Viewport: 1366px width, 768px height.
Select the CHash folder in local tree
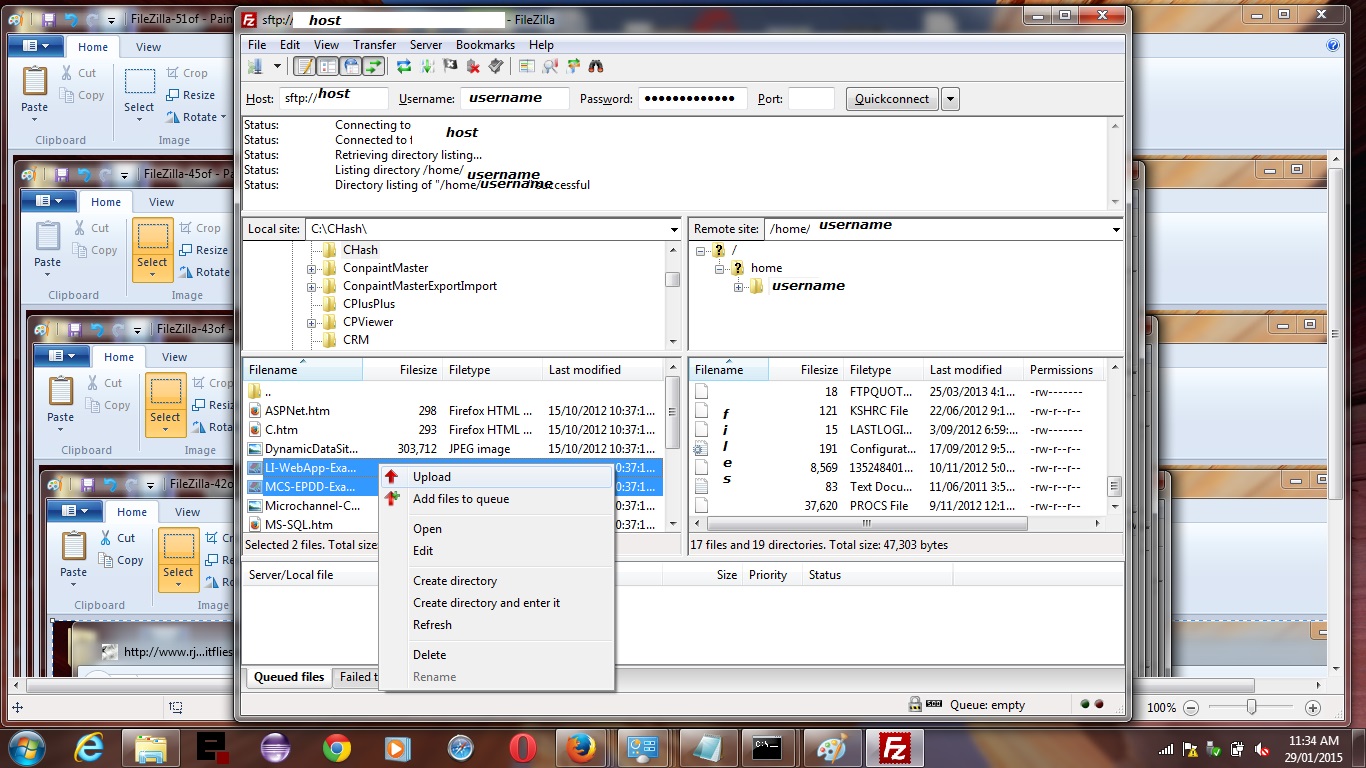click(360, 250)
